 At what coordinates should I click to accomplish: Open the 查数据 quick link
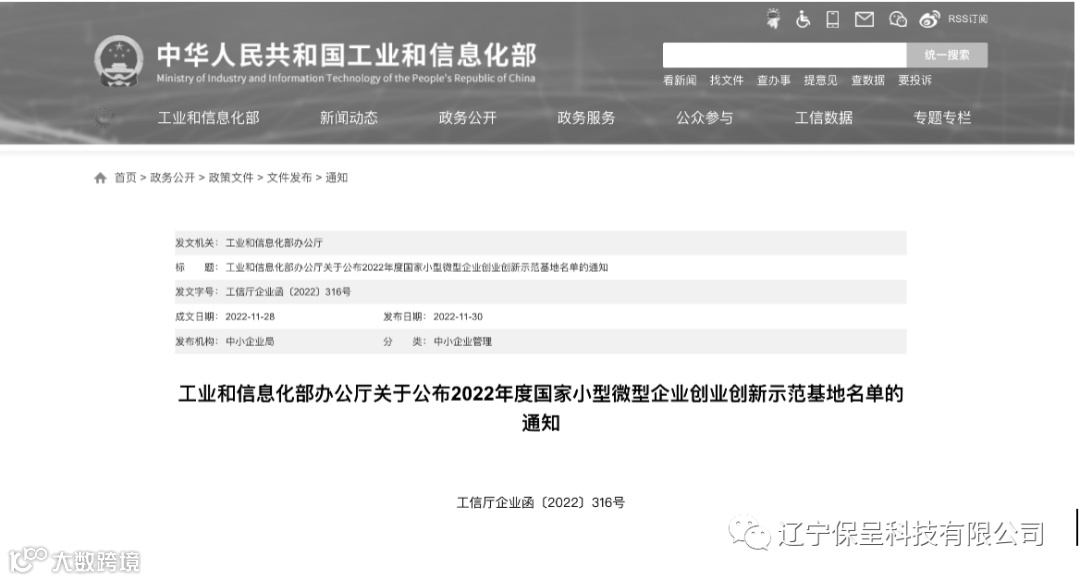[868, 81]
